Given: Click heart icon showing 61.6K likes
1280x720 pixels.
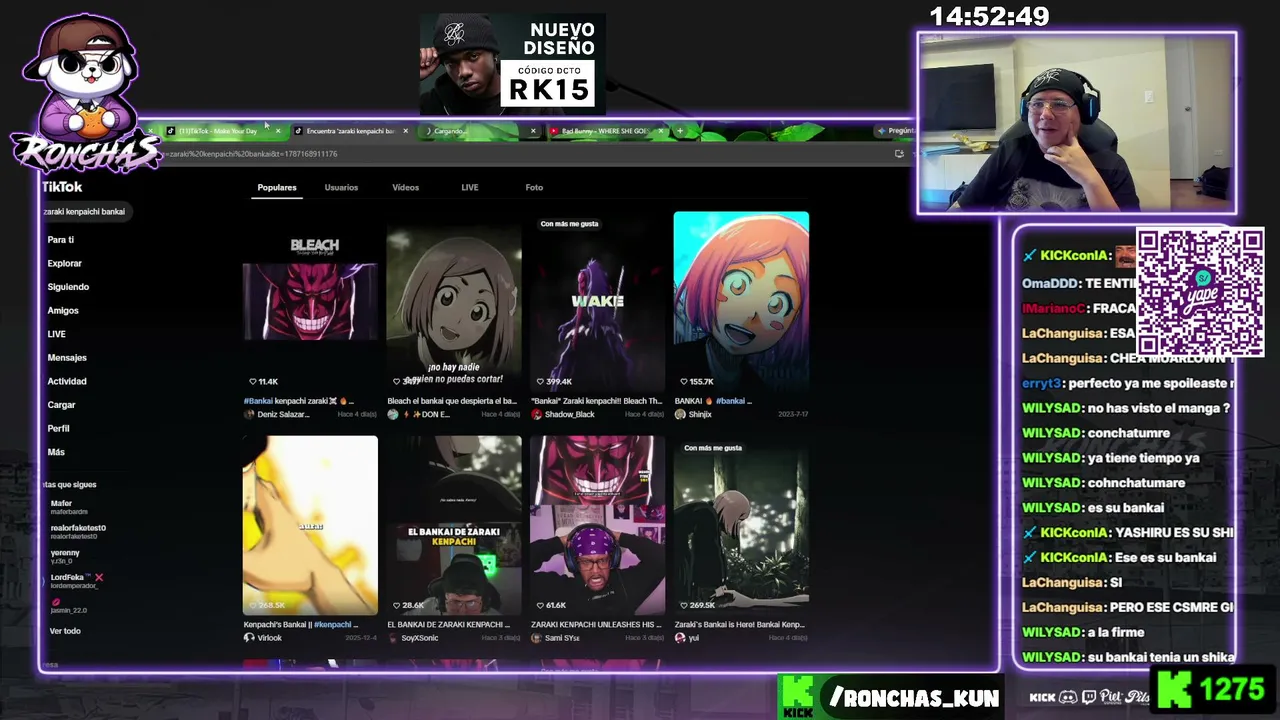Looking at the screenshot, I should pos(540,605).
